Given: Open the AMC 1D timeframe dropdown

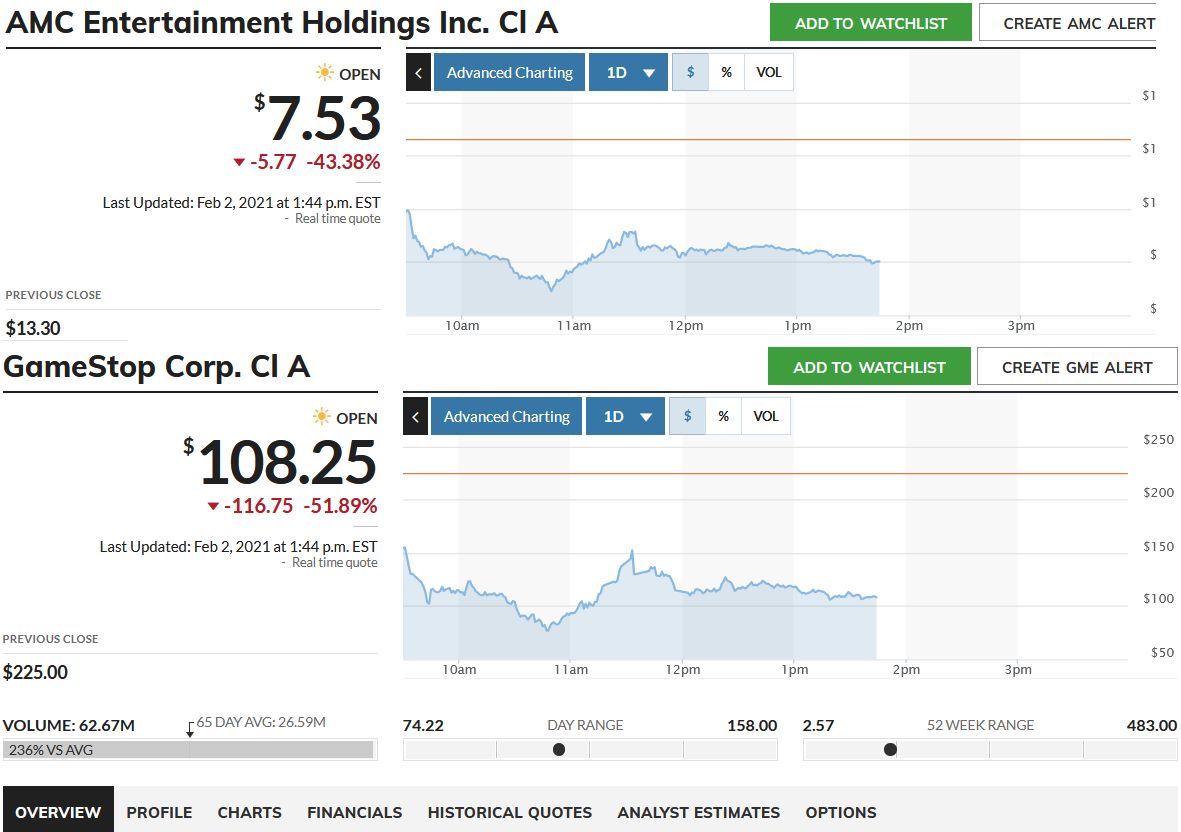Looking at the screenshot, I should click(629, 73).
